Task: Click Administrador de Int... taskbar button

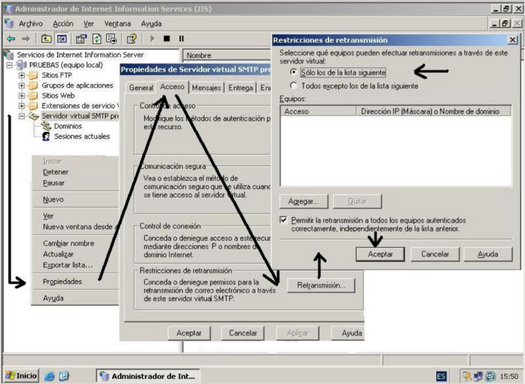Action: click(x=148, y=376)
